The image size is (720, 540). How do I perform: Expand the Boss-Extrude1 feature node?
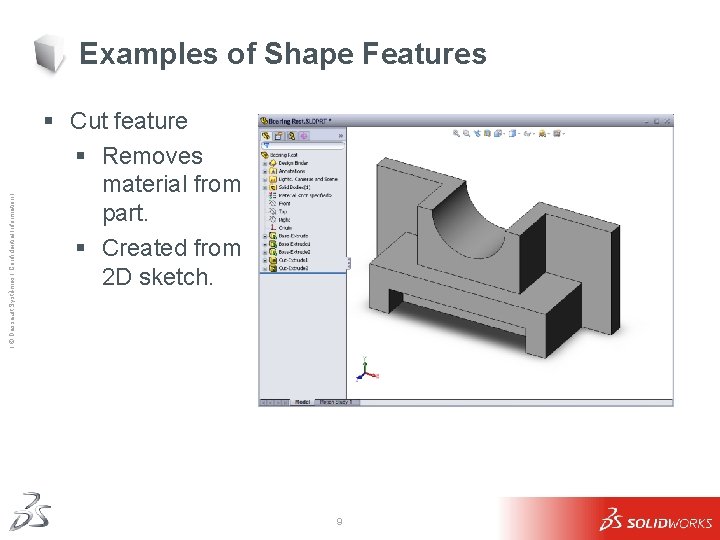[x=265, y=244]
